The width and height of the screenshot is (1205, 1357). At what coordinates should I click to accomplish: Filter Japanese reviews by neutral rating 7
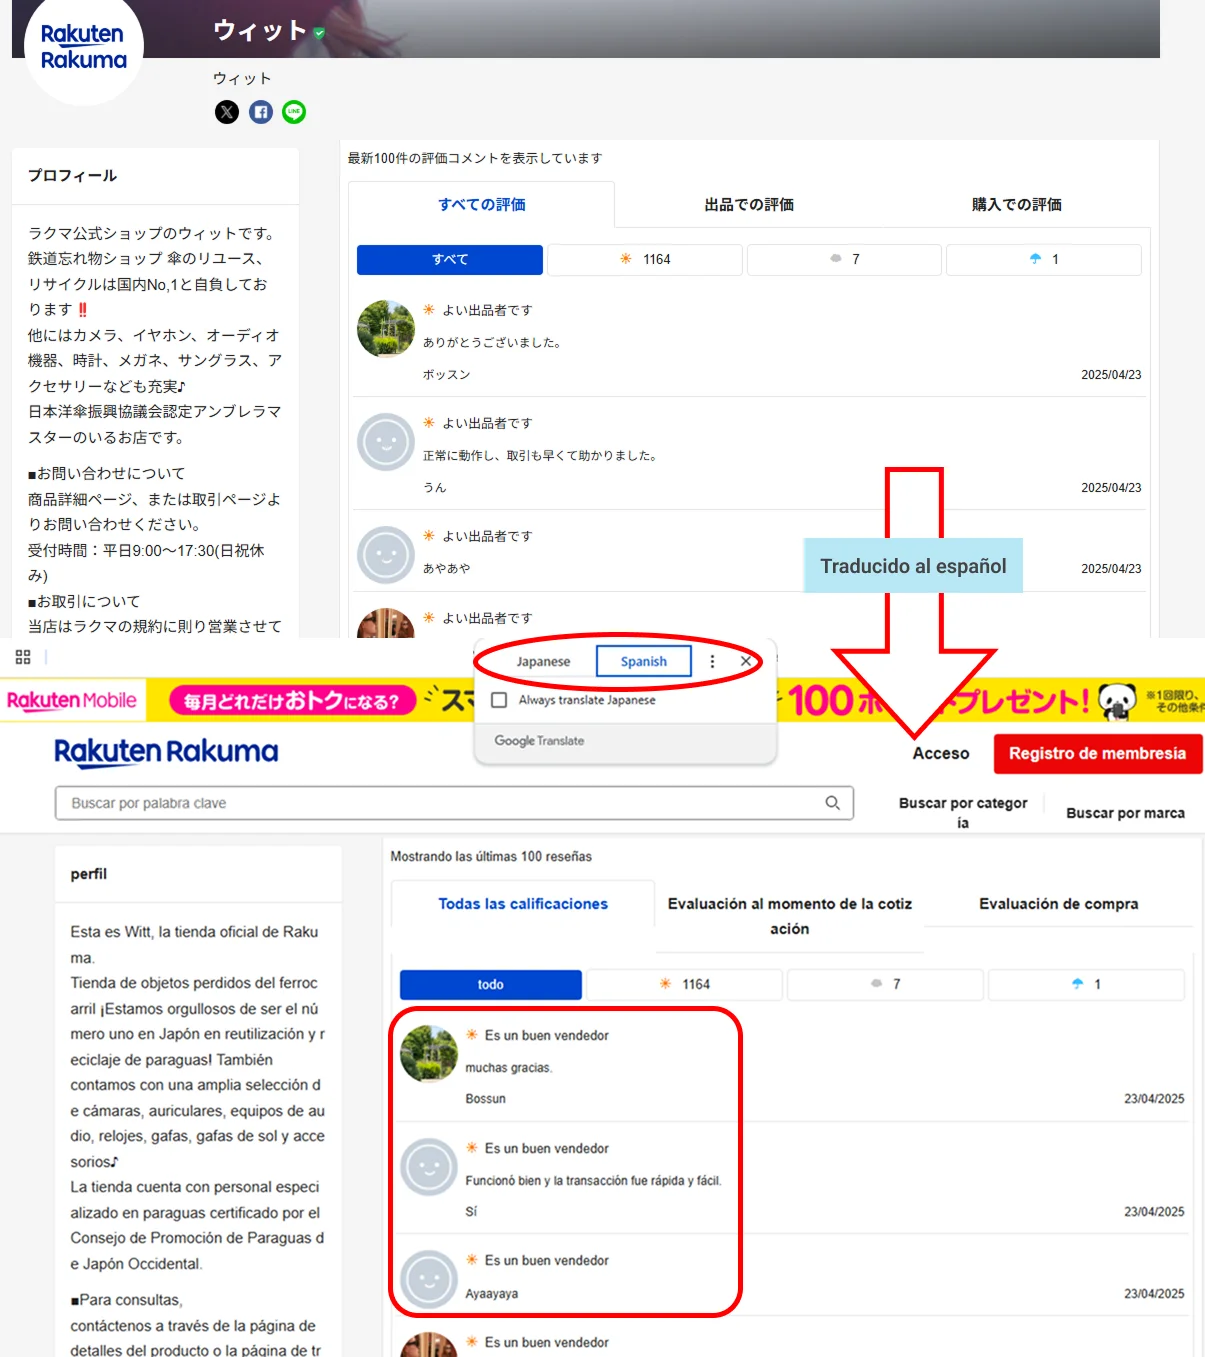[844, 259]
